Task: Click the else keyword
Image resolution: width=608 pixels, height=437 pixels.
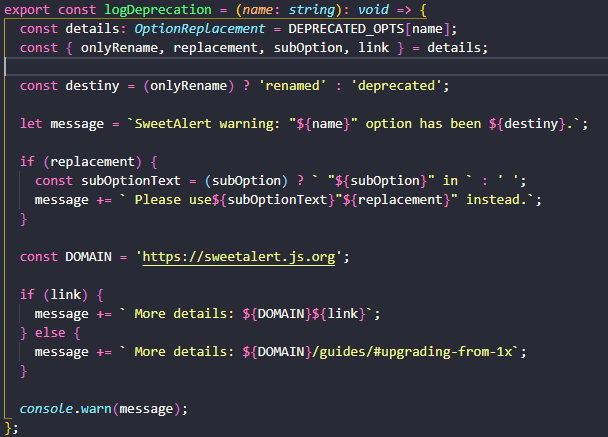Action: click(50, 333)
